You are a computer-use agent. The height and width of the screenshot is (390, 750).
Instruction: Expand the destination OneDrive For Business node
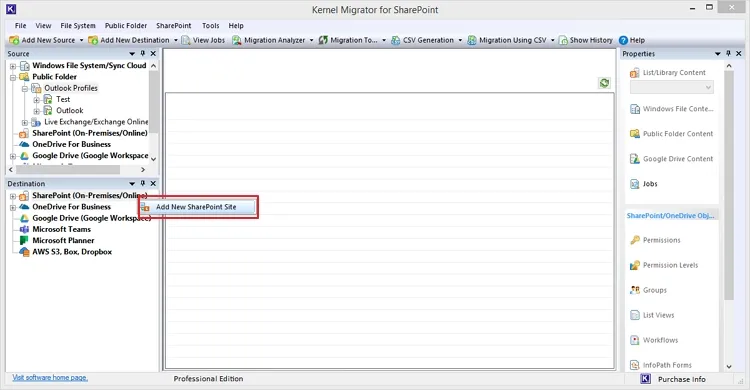[x=13, y=207]
